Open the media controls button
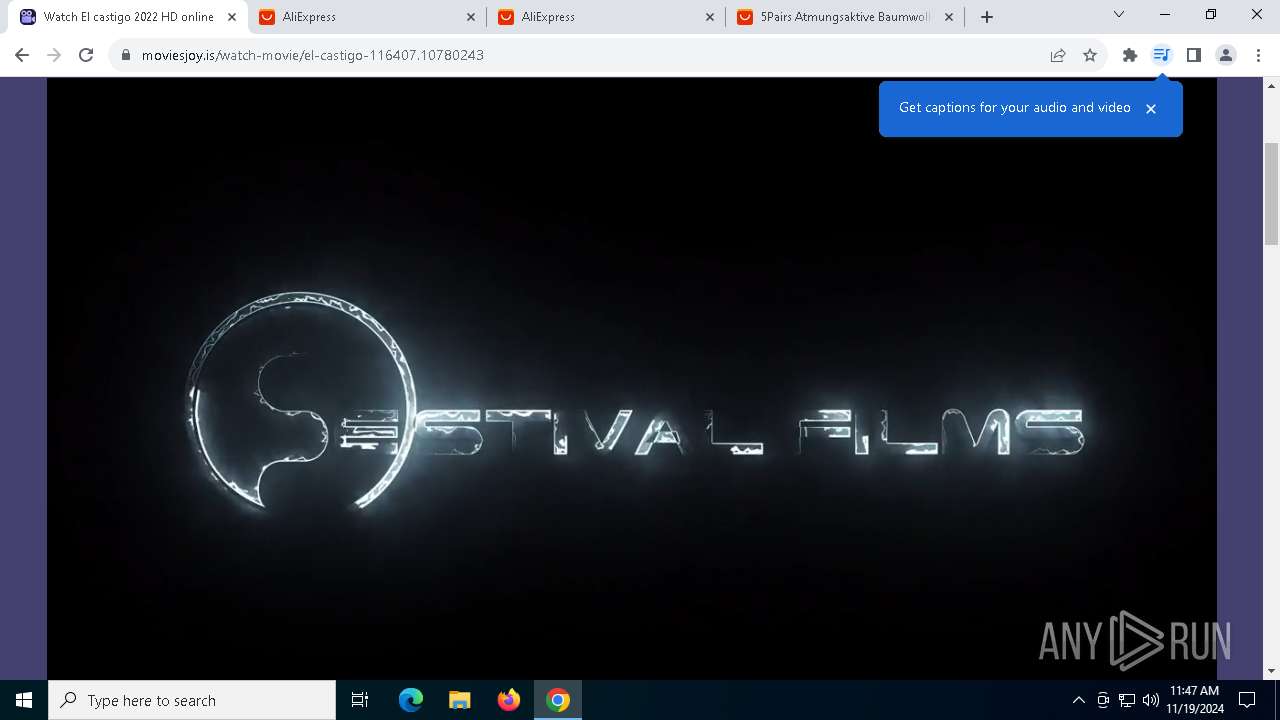This screenshot has width=1280, height=720. [1162, 55]
